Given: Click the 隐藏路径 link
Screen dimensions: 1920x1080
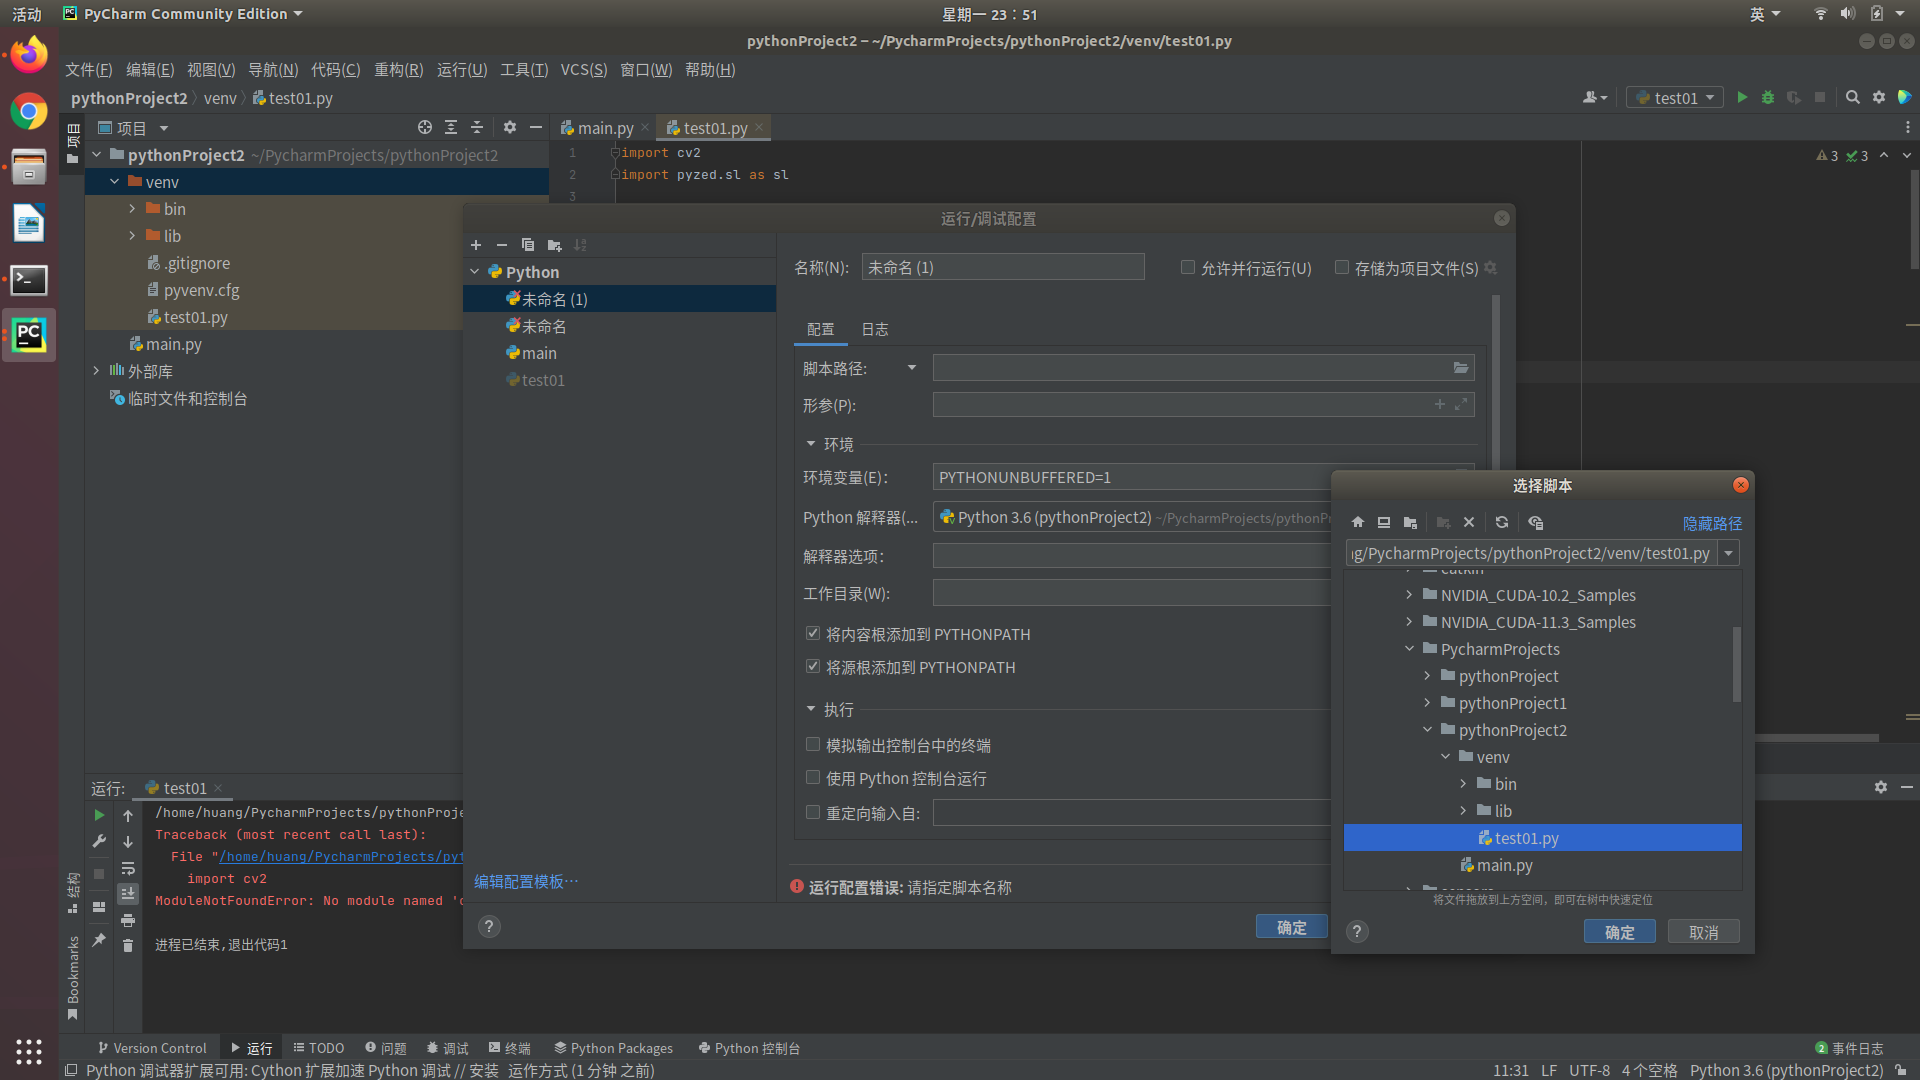Looking at the screenshot, I should click(1713, 523).
